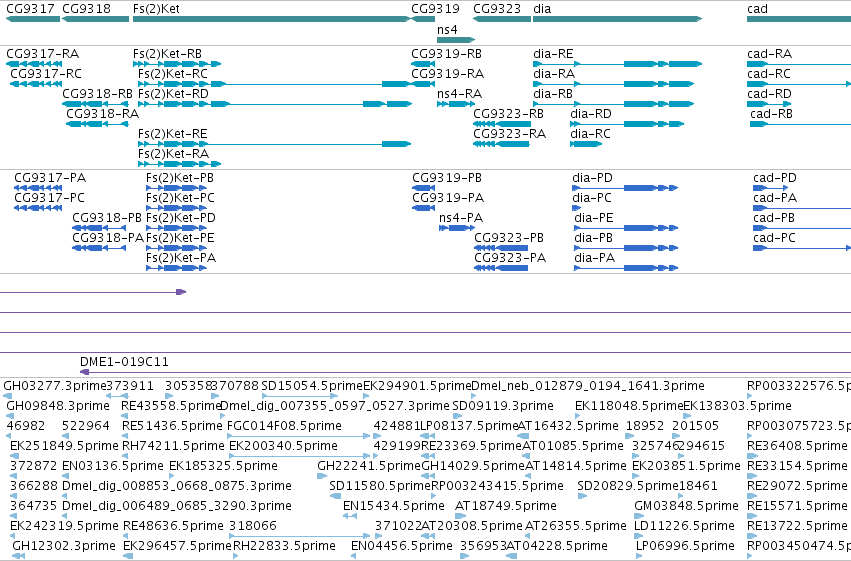Open the cad gene label
851x561 pixels.
click(757, 9)
